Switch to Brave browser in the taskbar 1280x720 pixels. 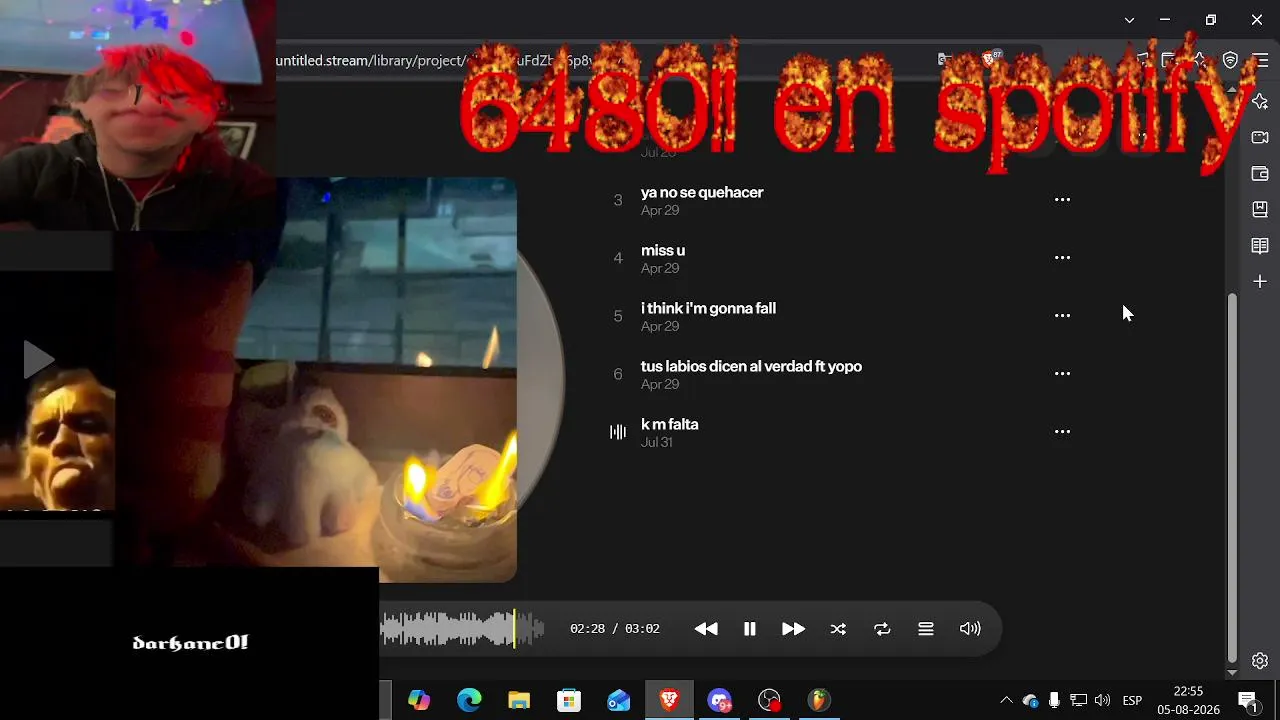point(669,700)
